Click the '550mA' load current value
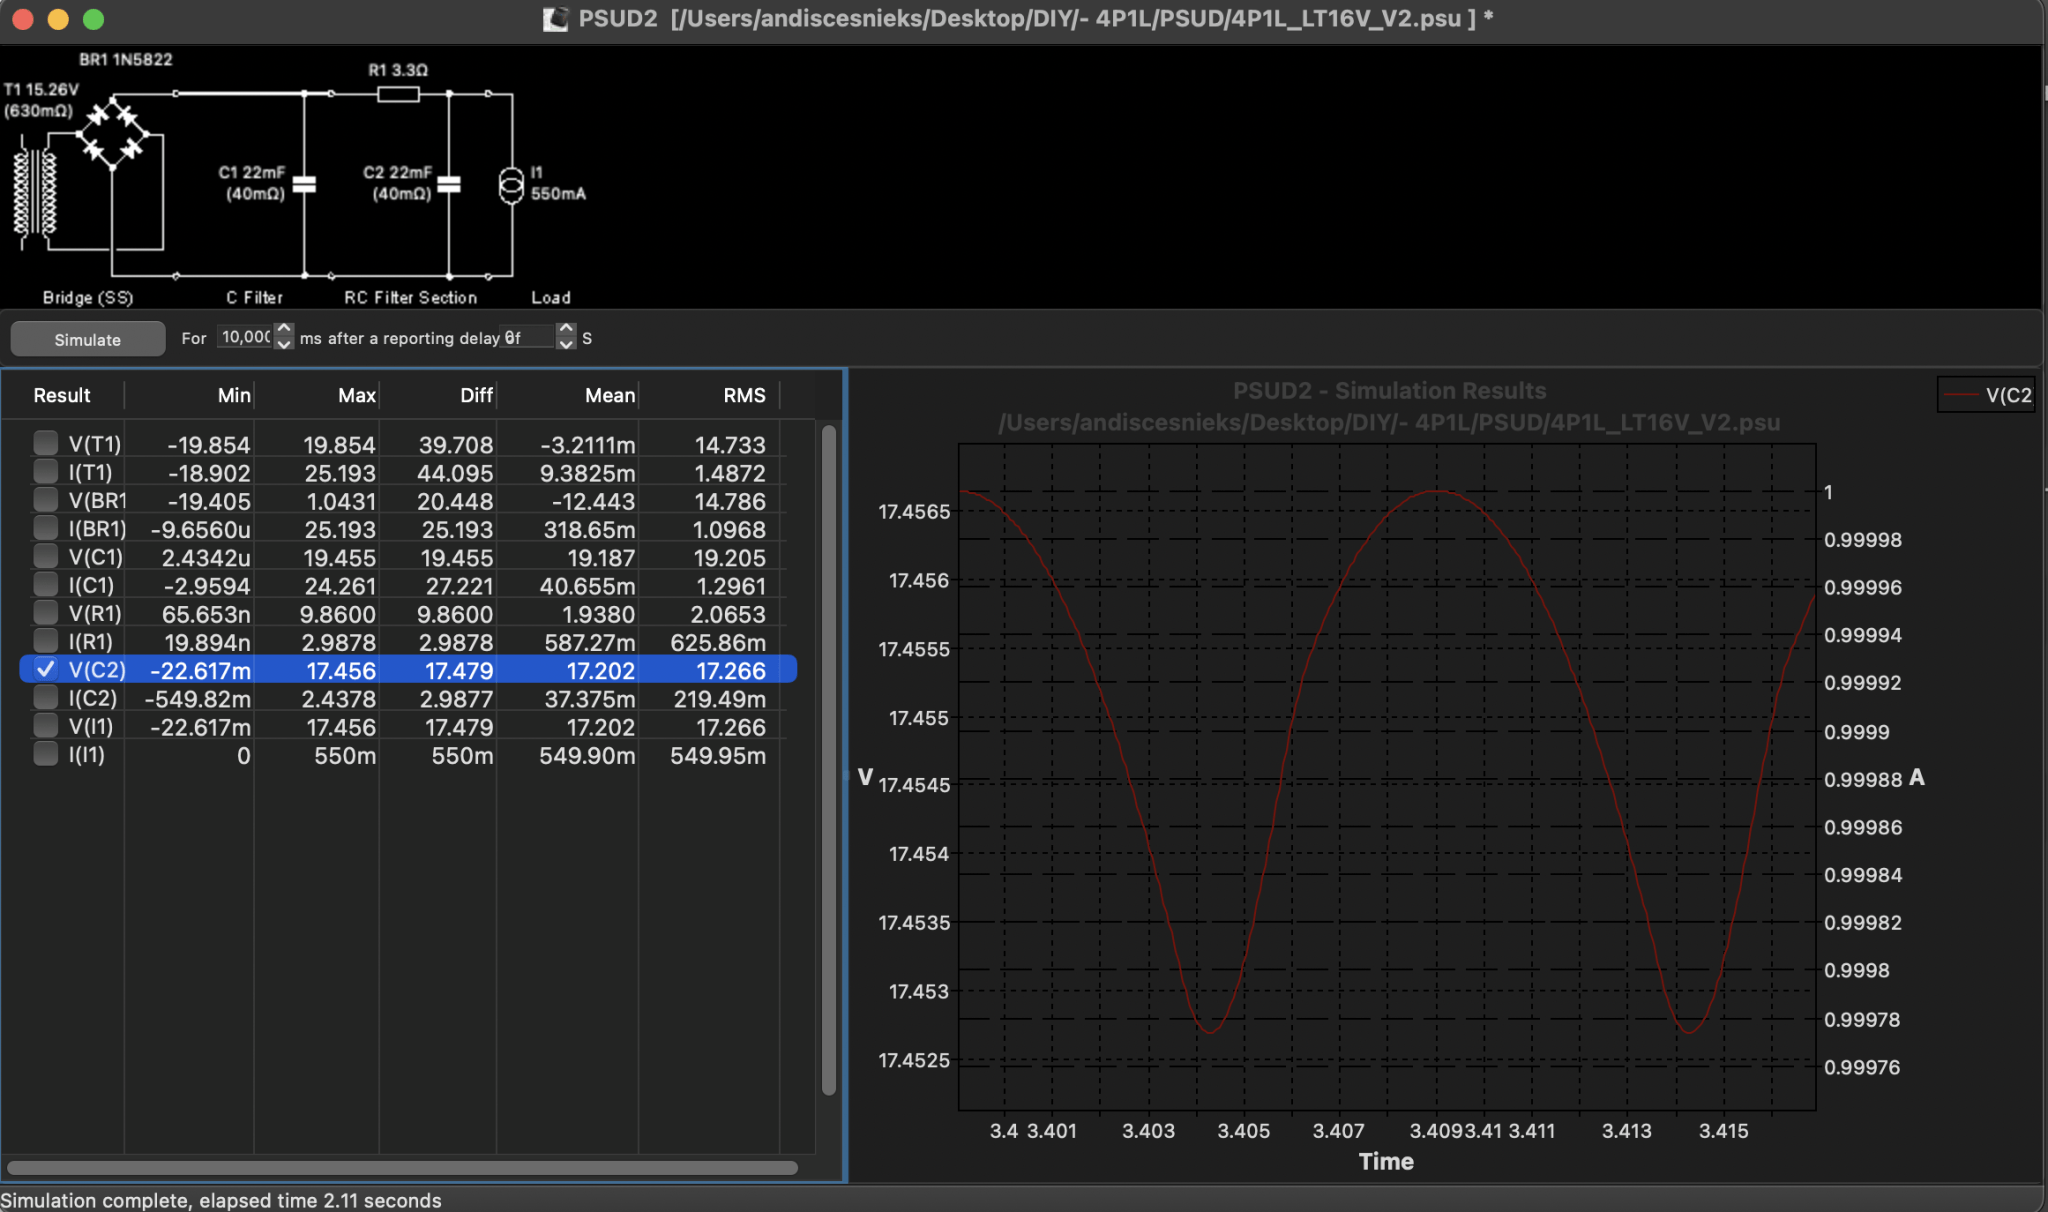The height and width of the screenshot is (1212, 2048). pyautogui.click(x=558, y=193)
